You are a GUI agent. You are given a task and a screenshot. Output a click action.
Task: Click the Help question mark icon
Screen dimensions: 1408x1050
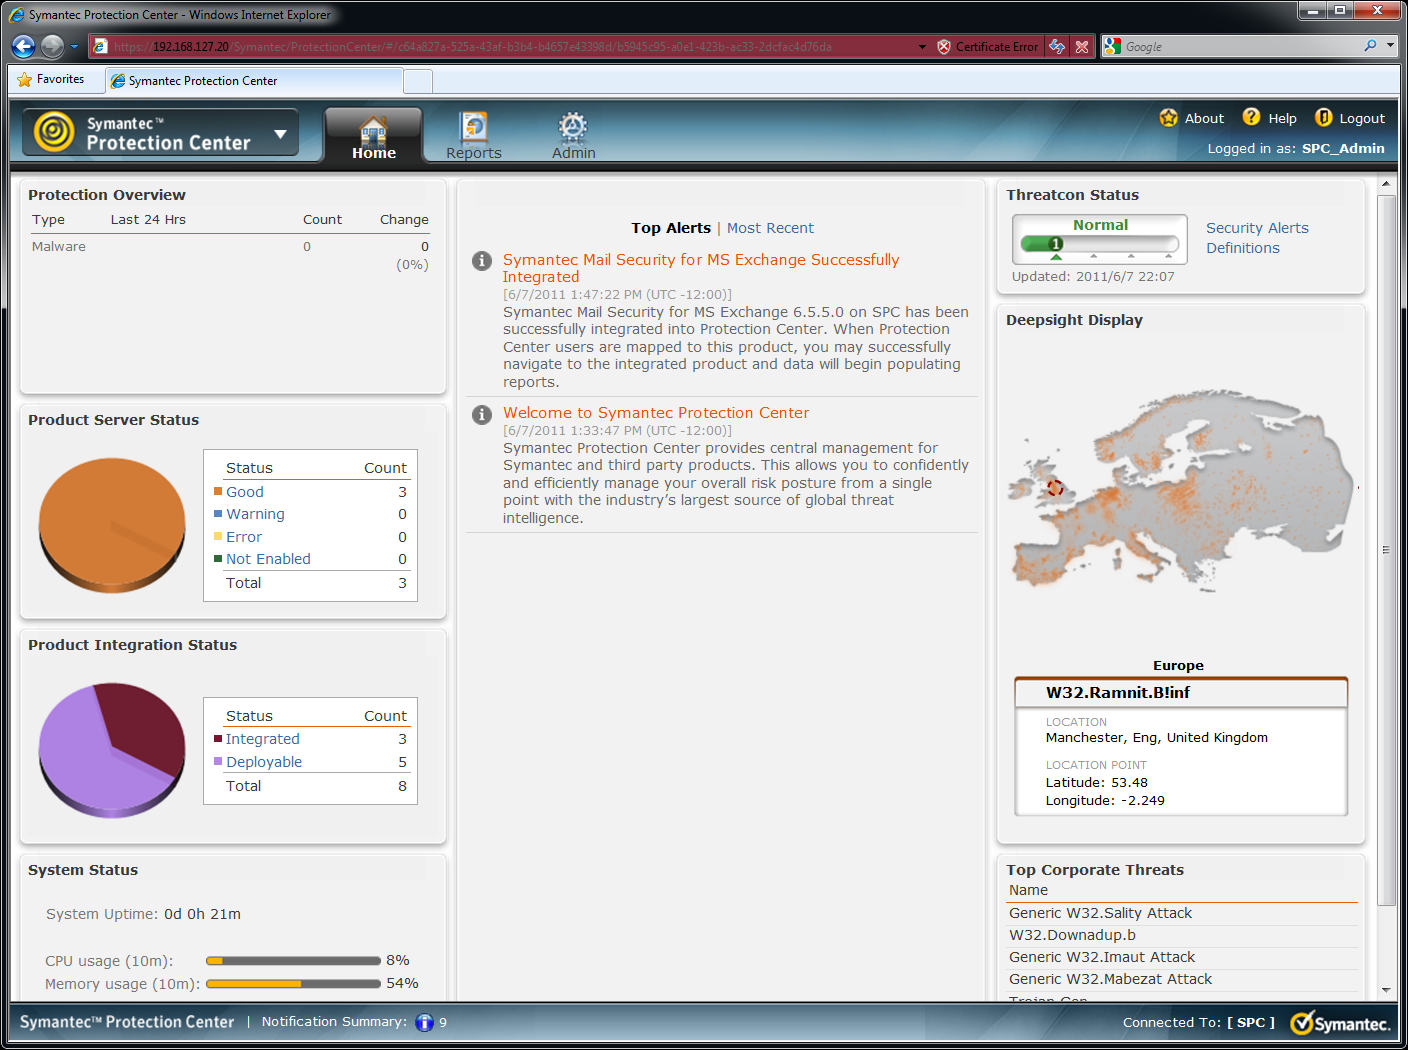(x=1251, y=117)
